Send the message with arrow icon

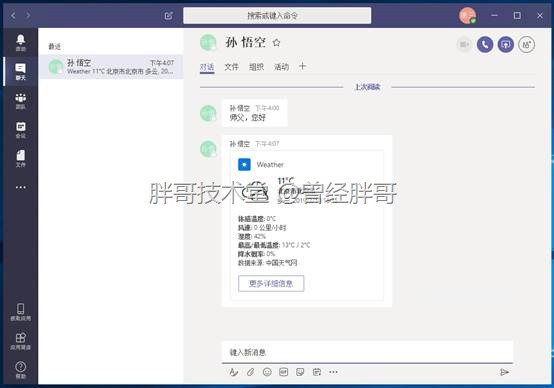[505, 372]
